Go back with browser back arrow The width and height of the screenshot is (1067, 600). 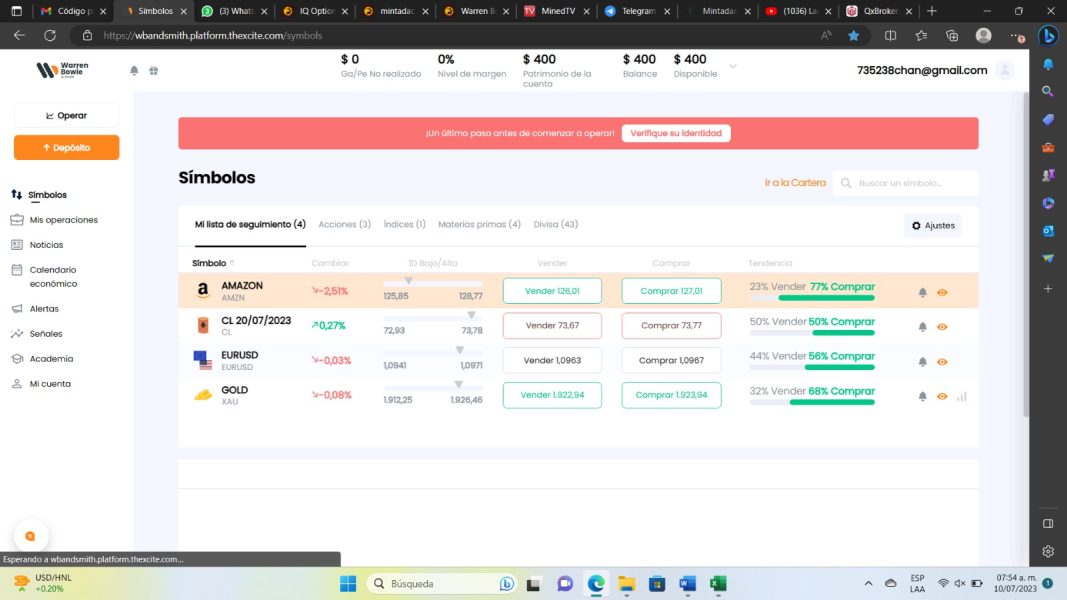(x=19, y=35)
